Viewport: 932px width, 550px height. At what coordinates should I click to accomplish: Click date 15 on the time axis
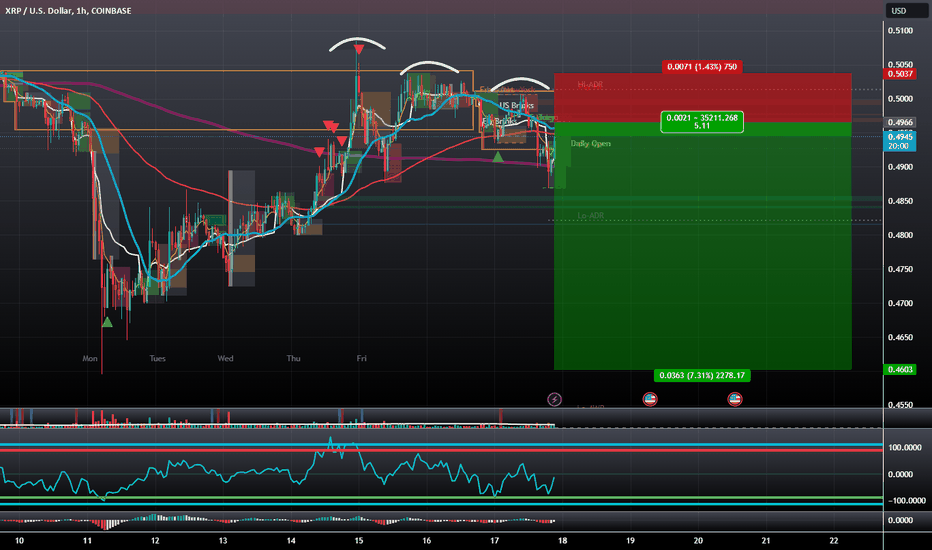click(x=358, y=540)
